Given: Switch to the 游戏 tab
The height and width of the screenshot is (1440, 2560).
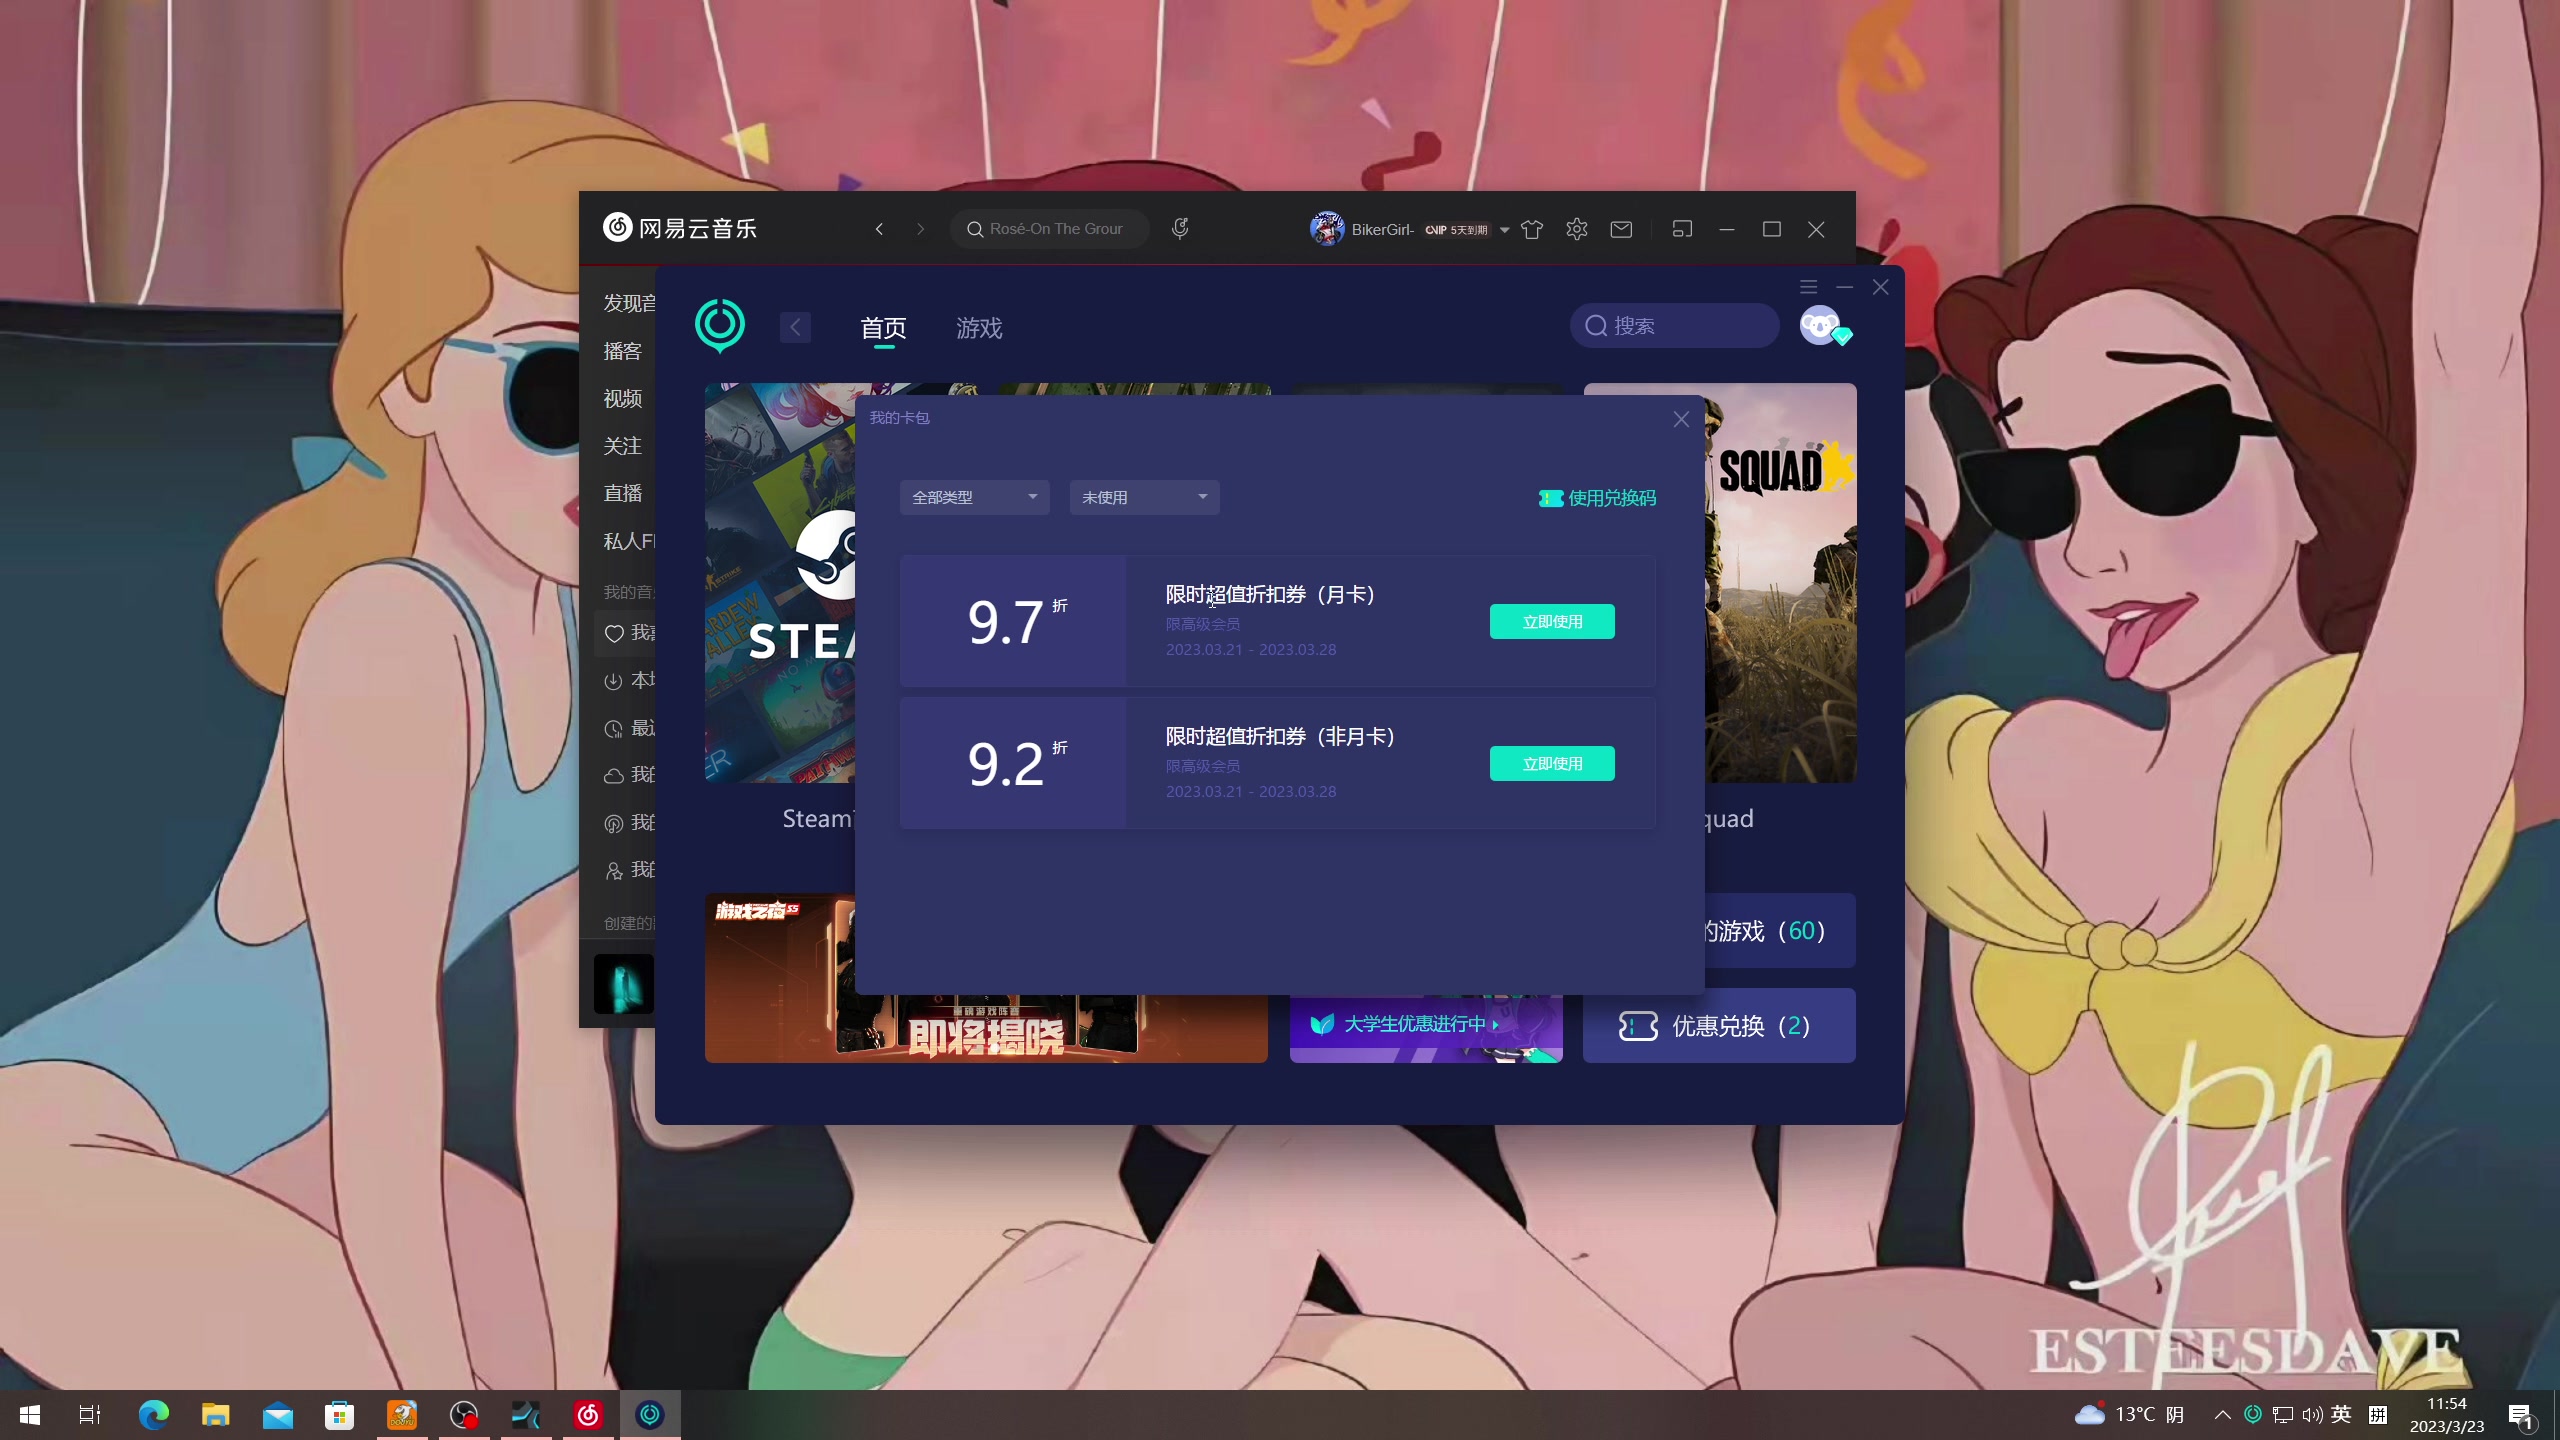Looking at the screenshot, I should [x=979, y=328].
